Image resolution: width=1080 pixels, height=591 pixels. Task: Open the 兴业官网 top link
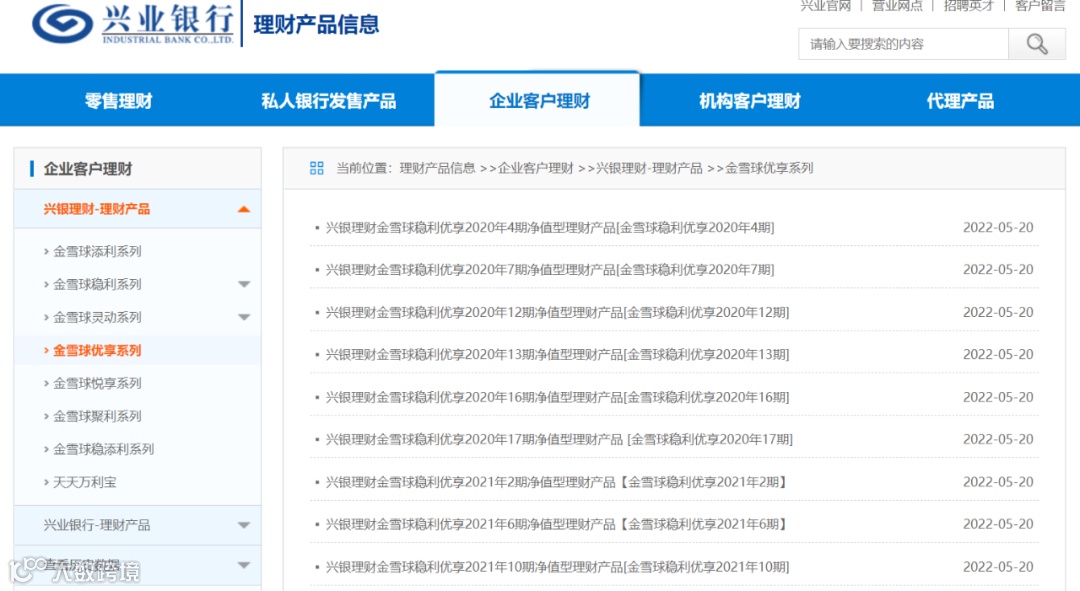(825, 6)
